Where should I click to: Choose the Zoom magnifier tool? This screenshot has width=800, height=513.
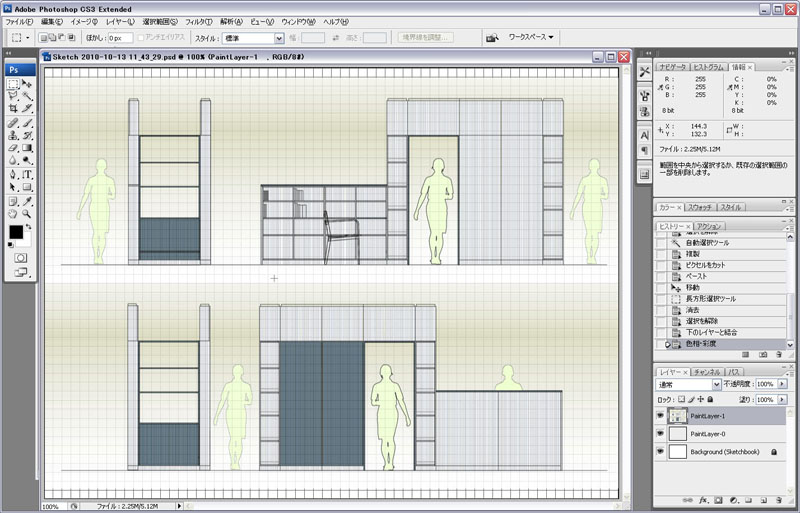coord(27,213)
